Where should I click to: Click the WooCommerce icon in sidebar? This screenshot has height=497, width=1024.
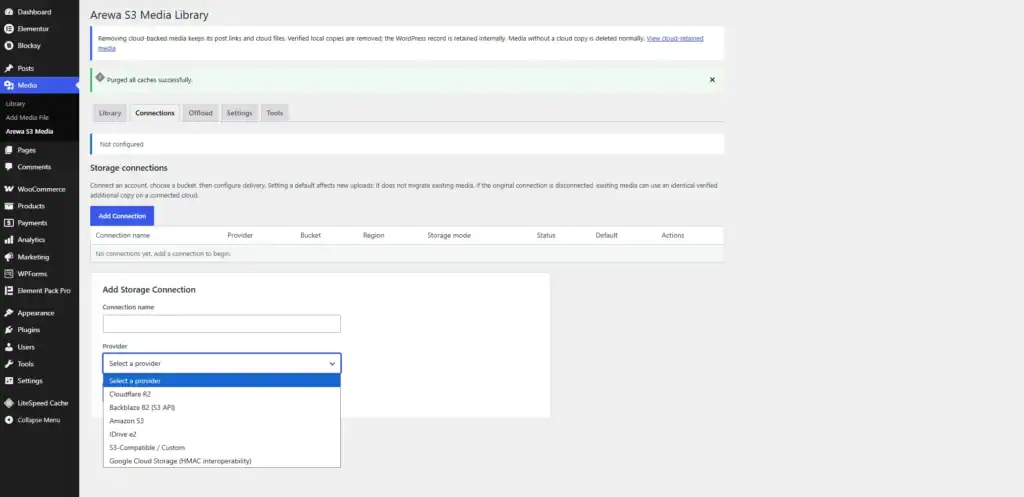(x=8, y=189)
